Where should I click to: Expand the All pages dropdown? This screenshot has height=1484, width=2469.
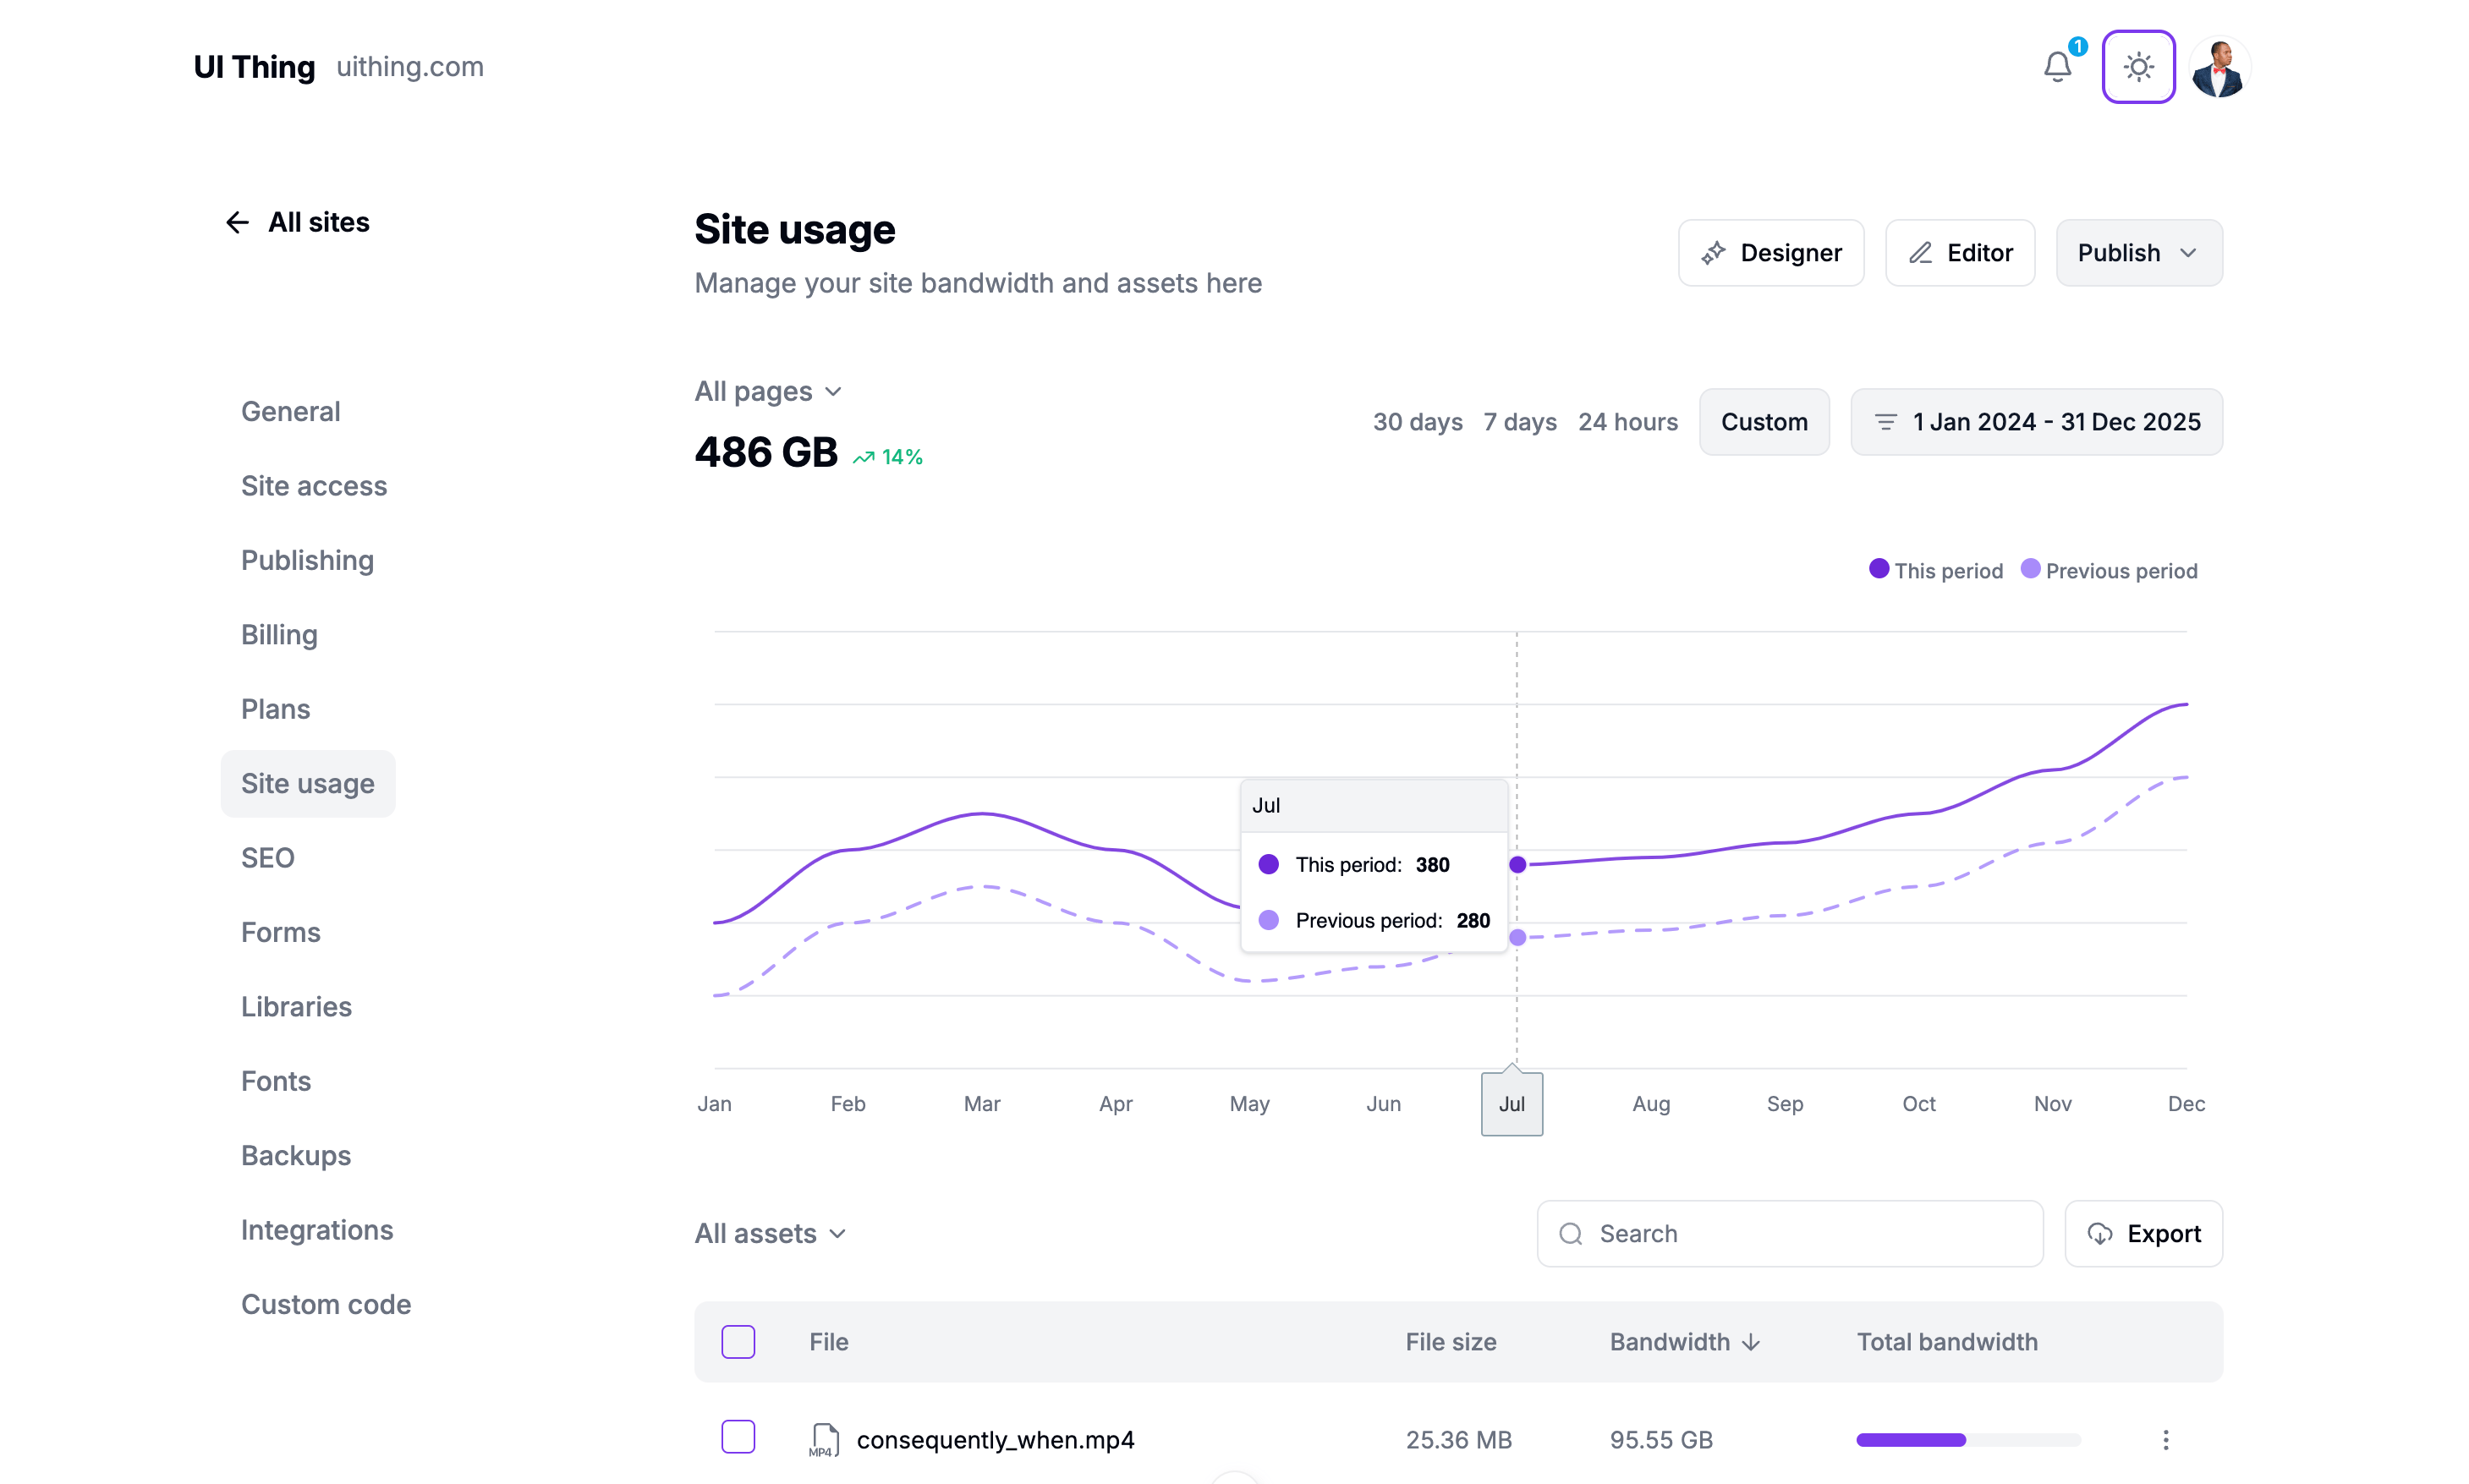click(x=768, y=391)
